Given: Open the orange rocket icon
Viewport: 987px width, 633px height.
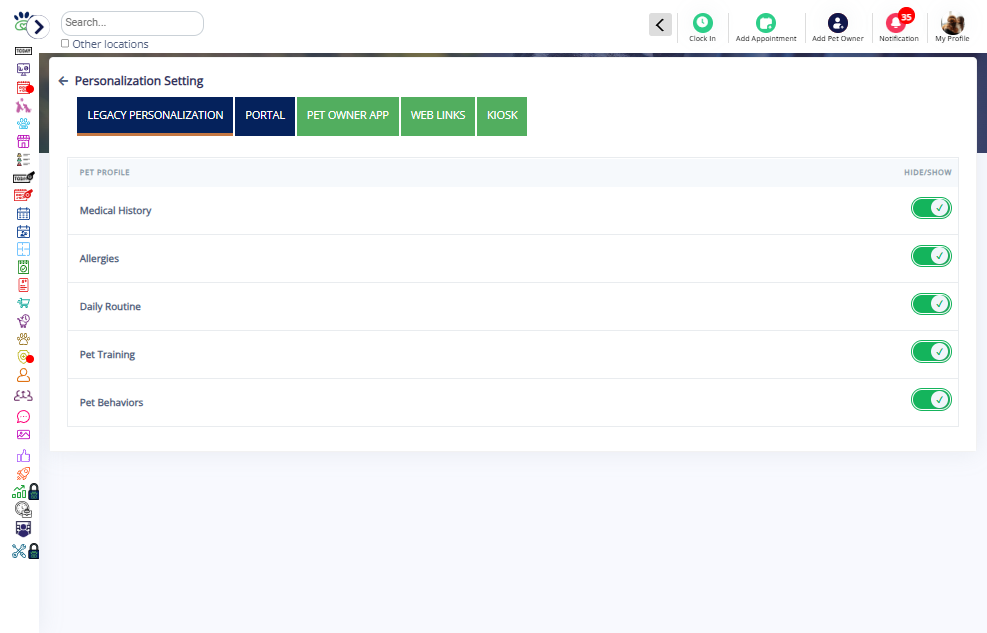Looking at the screenshot, I should tap(23, 474).
